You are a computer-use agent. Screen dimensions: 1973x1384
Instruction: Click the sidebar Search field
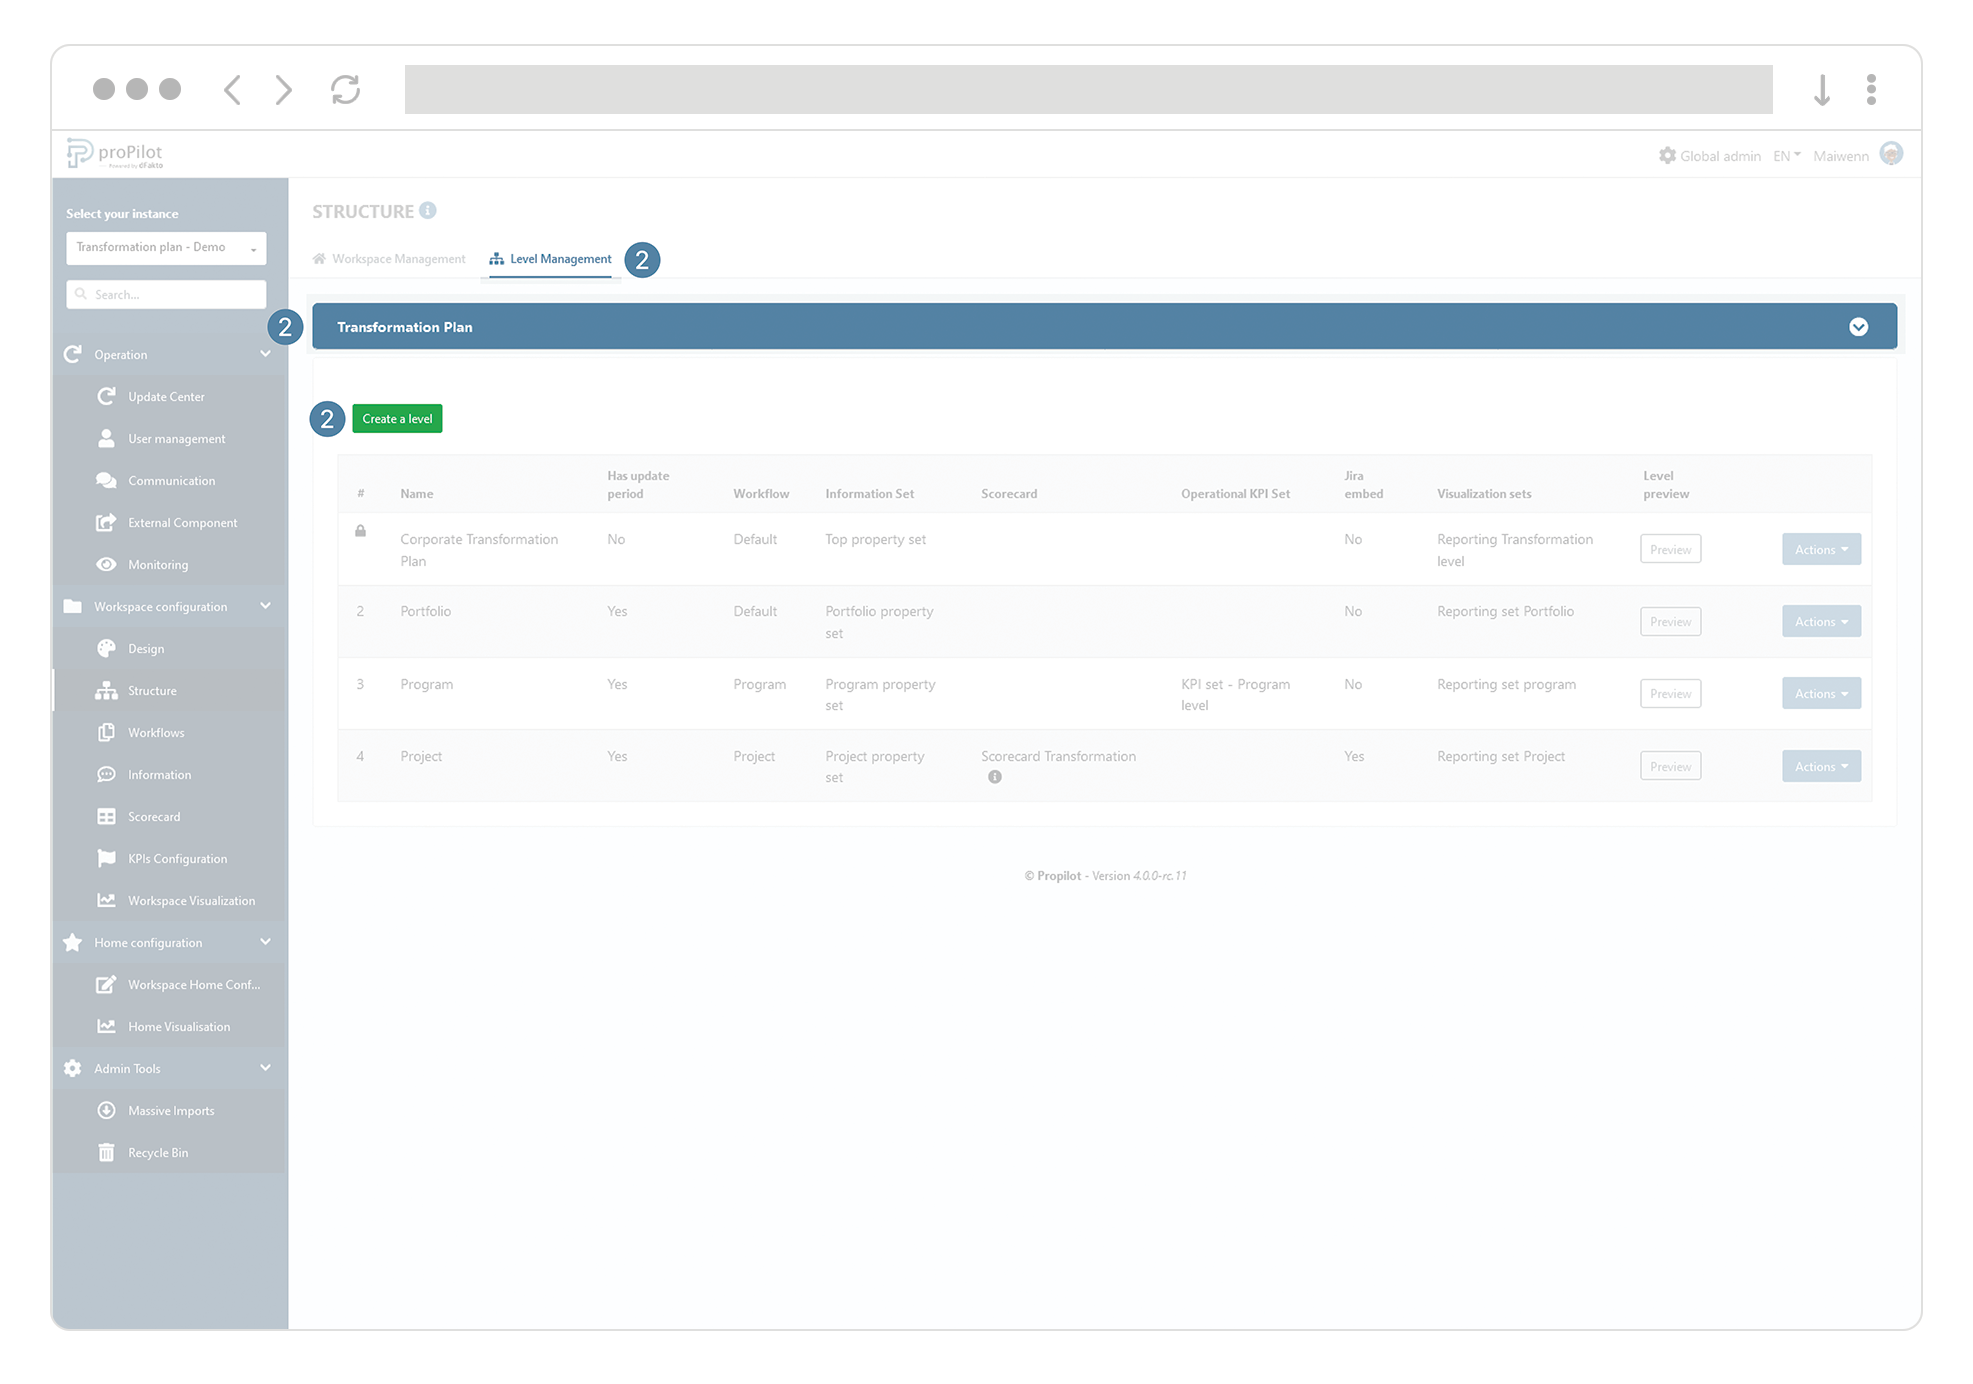click(x=166, y=295)
